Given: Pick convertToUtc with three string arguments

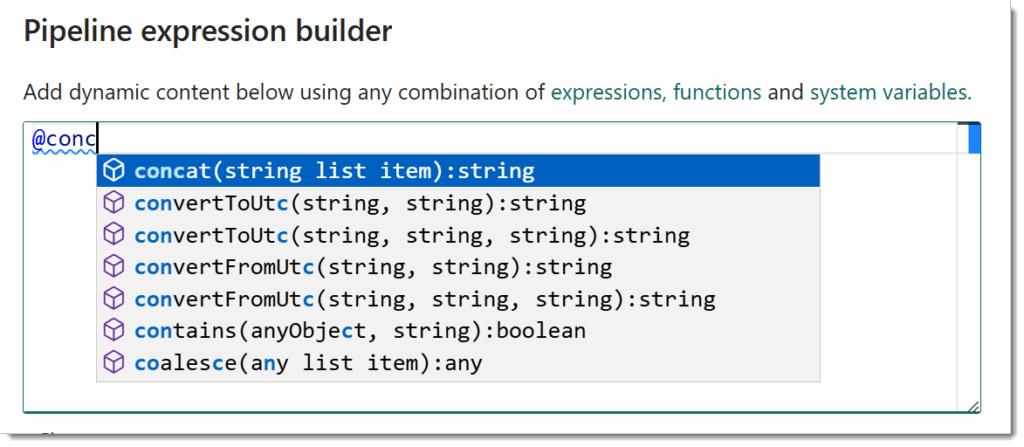Looking at the screenshot, I should [x=458, y=235].
